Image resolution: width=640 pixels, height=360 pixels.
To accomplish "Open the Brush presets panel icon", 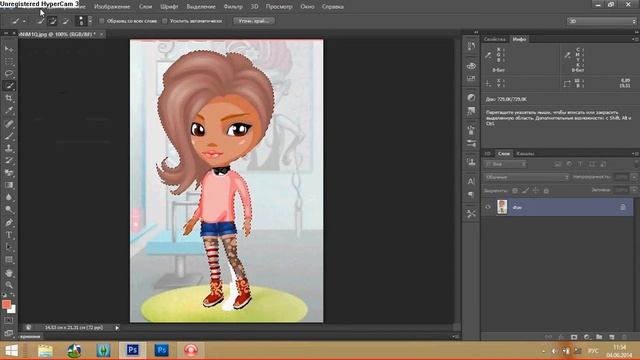I will click(x=471, y=144).
